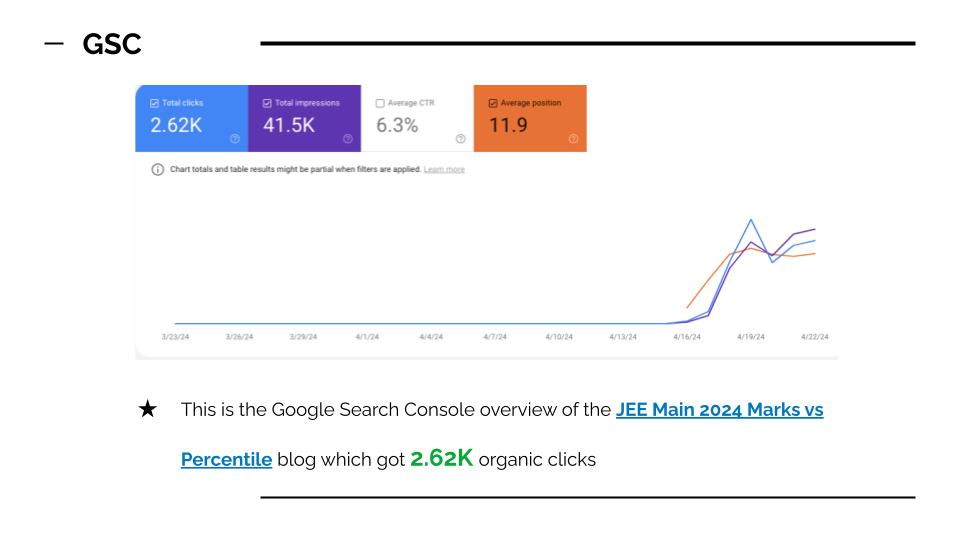The width and height of the screenshot is (960, 540).
Task: Click the 4/19/24 date on chart axis
Action: (750, 337)
